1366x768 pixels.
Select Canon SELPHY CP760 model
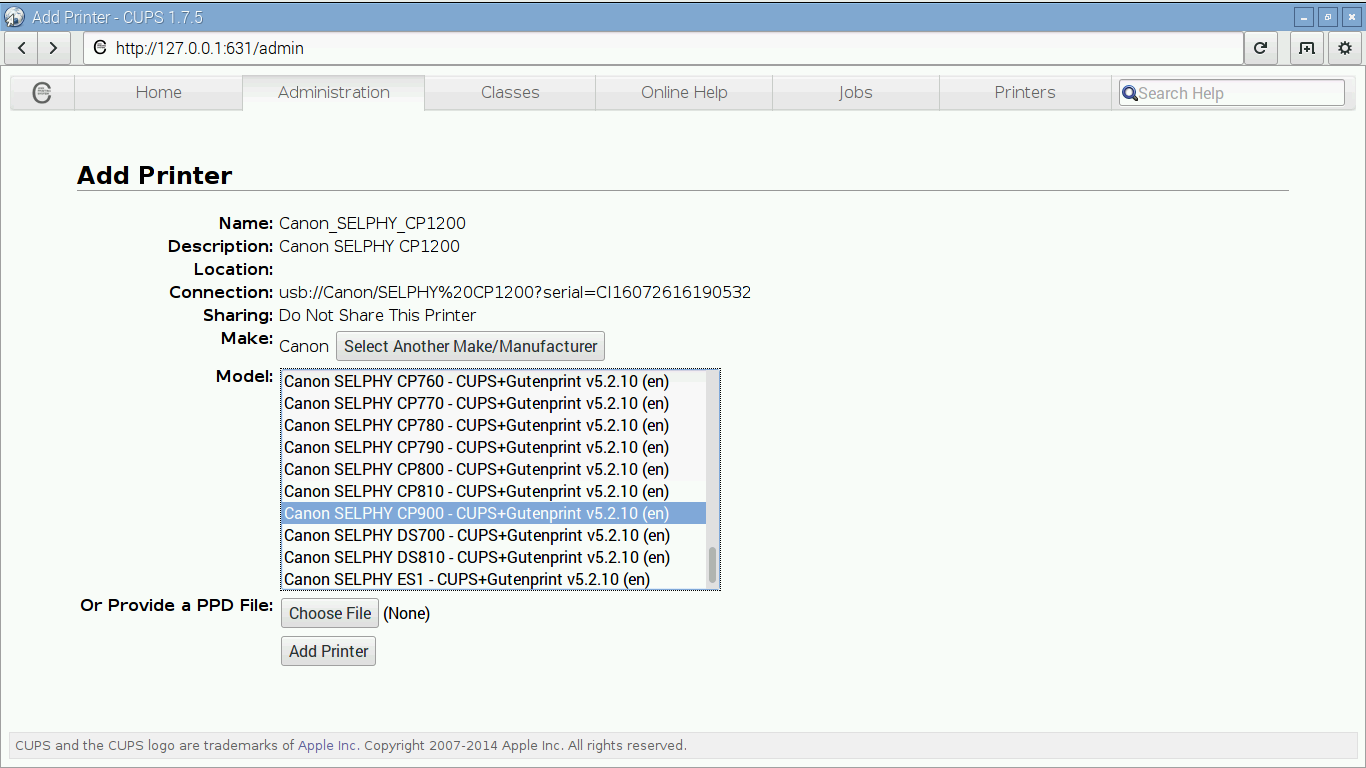point(493,381)
